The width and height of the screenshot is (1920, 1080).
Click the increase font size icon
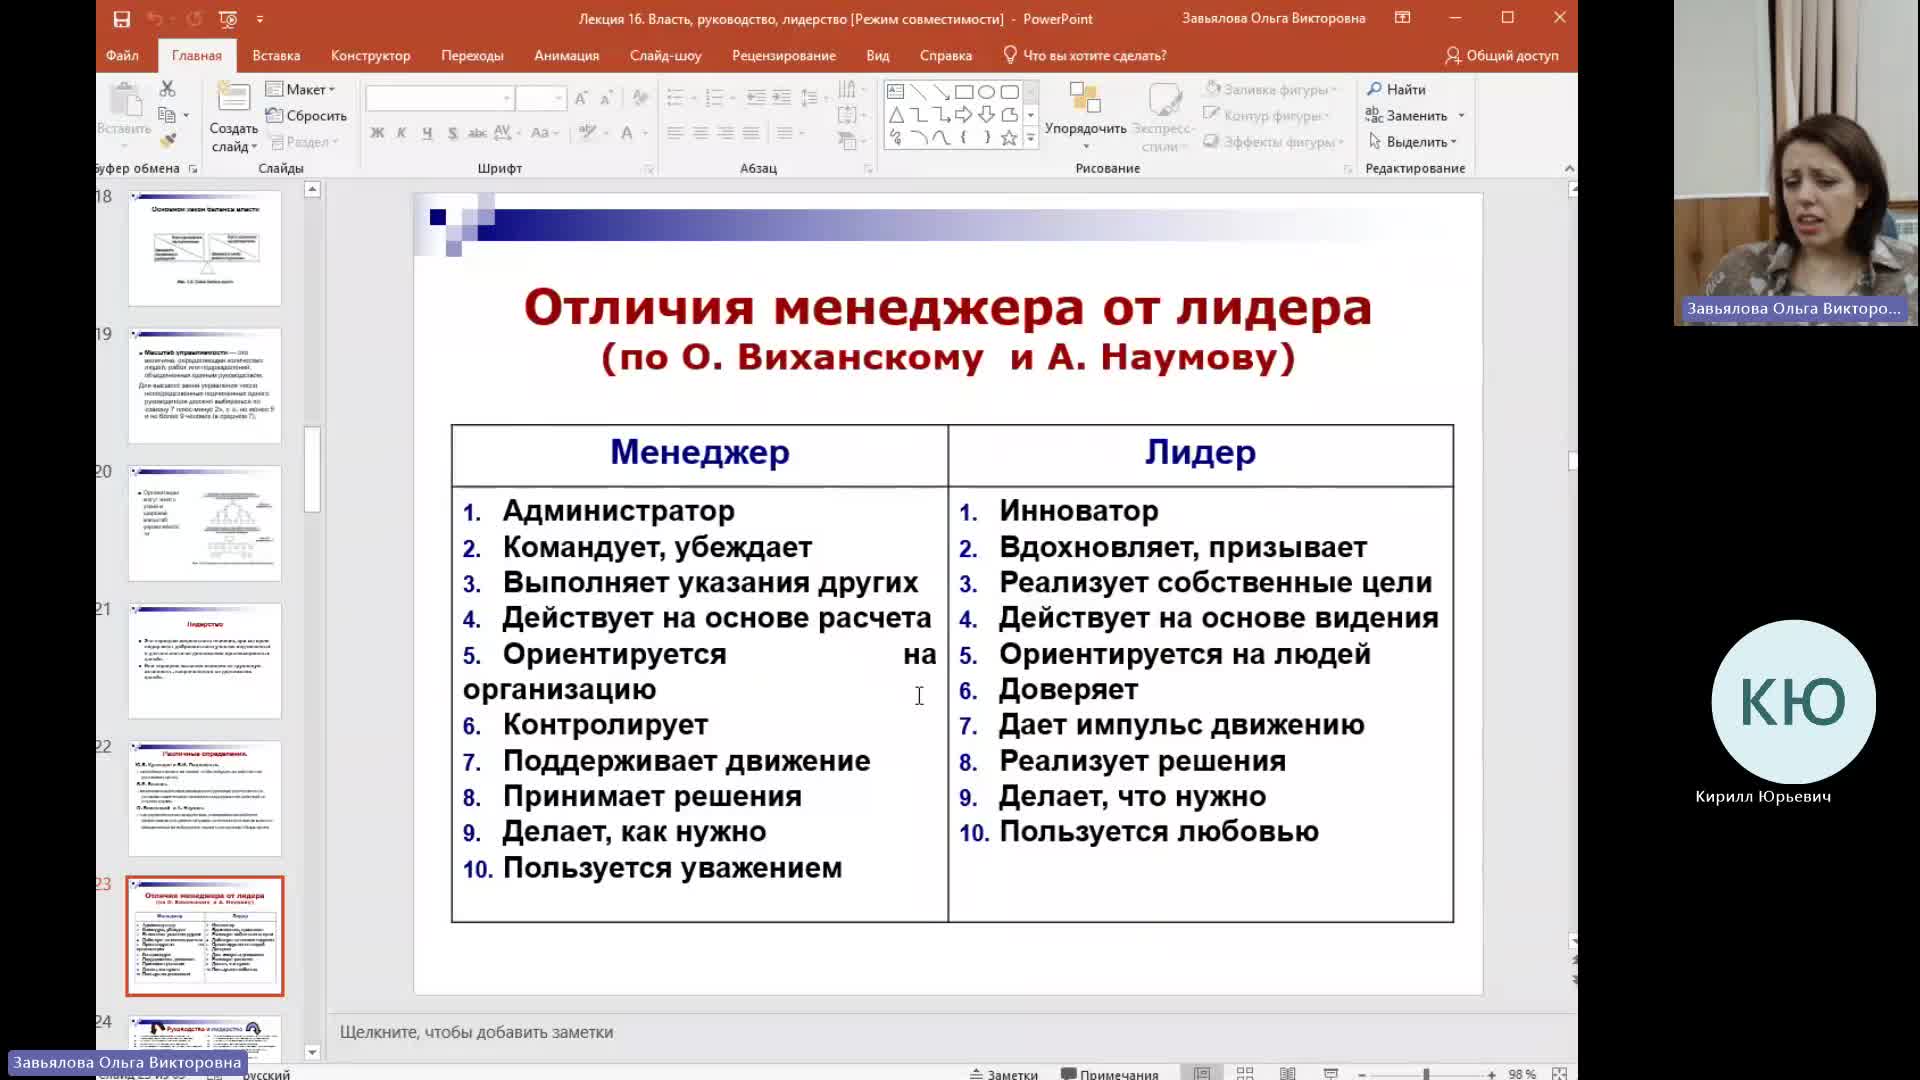(x=581, y=98)
